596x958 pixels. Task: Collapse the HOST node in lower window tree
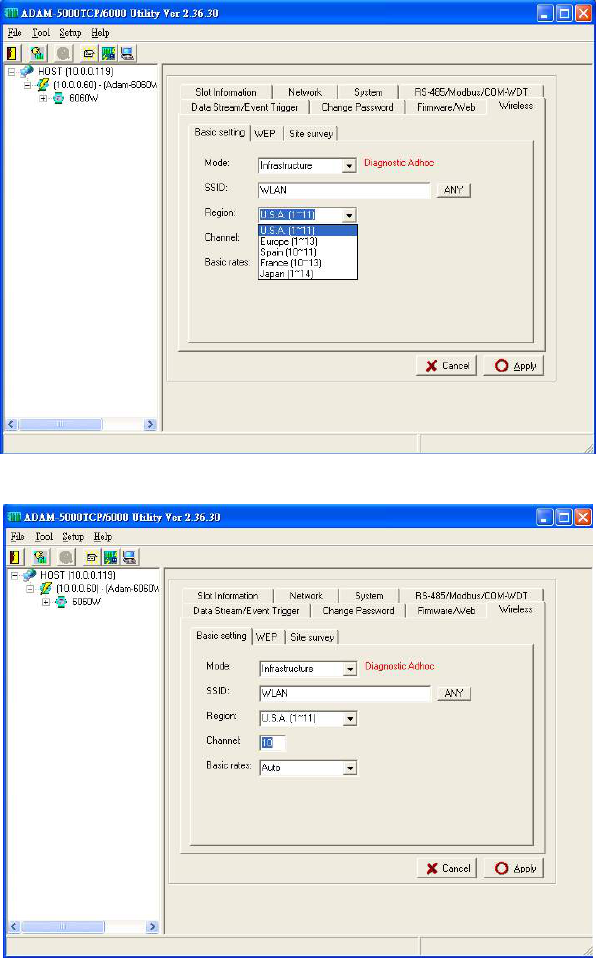[x=15, y=575]
